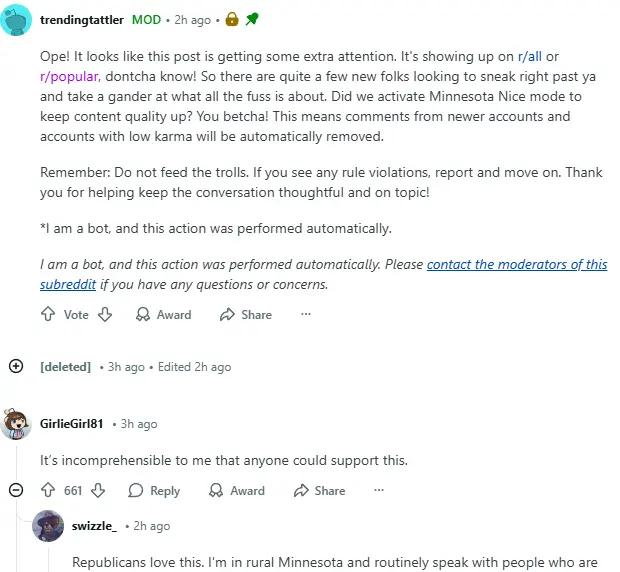The image size is (620, 572).
Task: Downvote GirlieGirl81's comment
Action: [98, 490]
